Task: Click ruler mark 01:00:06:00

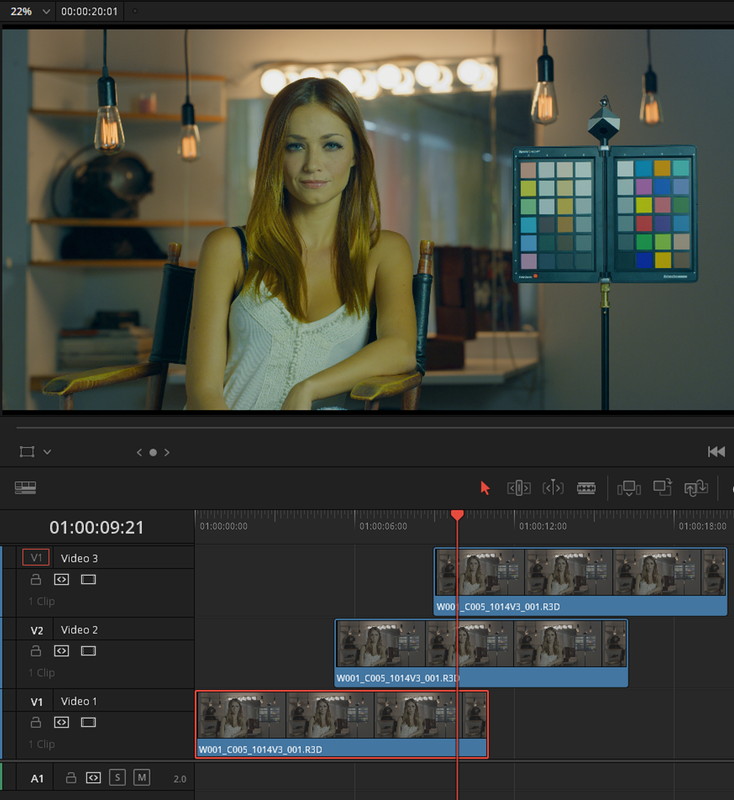Action: pyautogui.click(x=383, y=526)
